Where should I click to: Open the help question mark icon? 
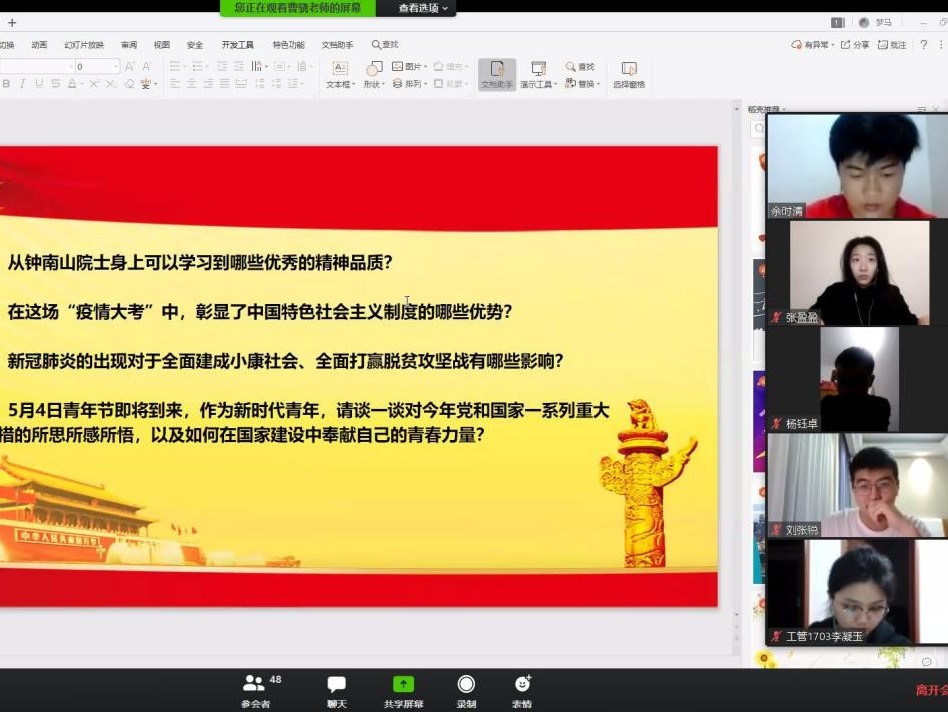(x=924, y=45)
